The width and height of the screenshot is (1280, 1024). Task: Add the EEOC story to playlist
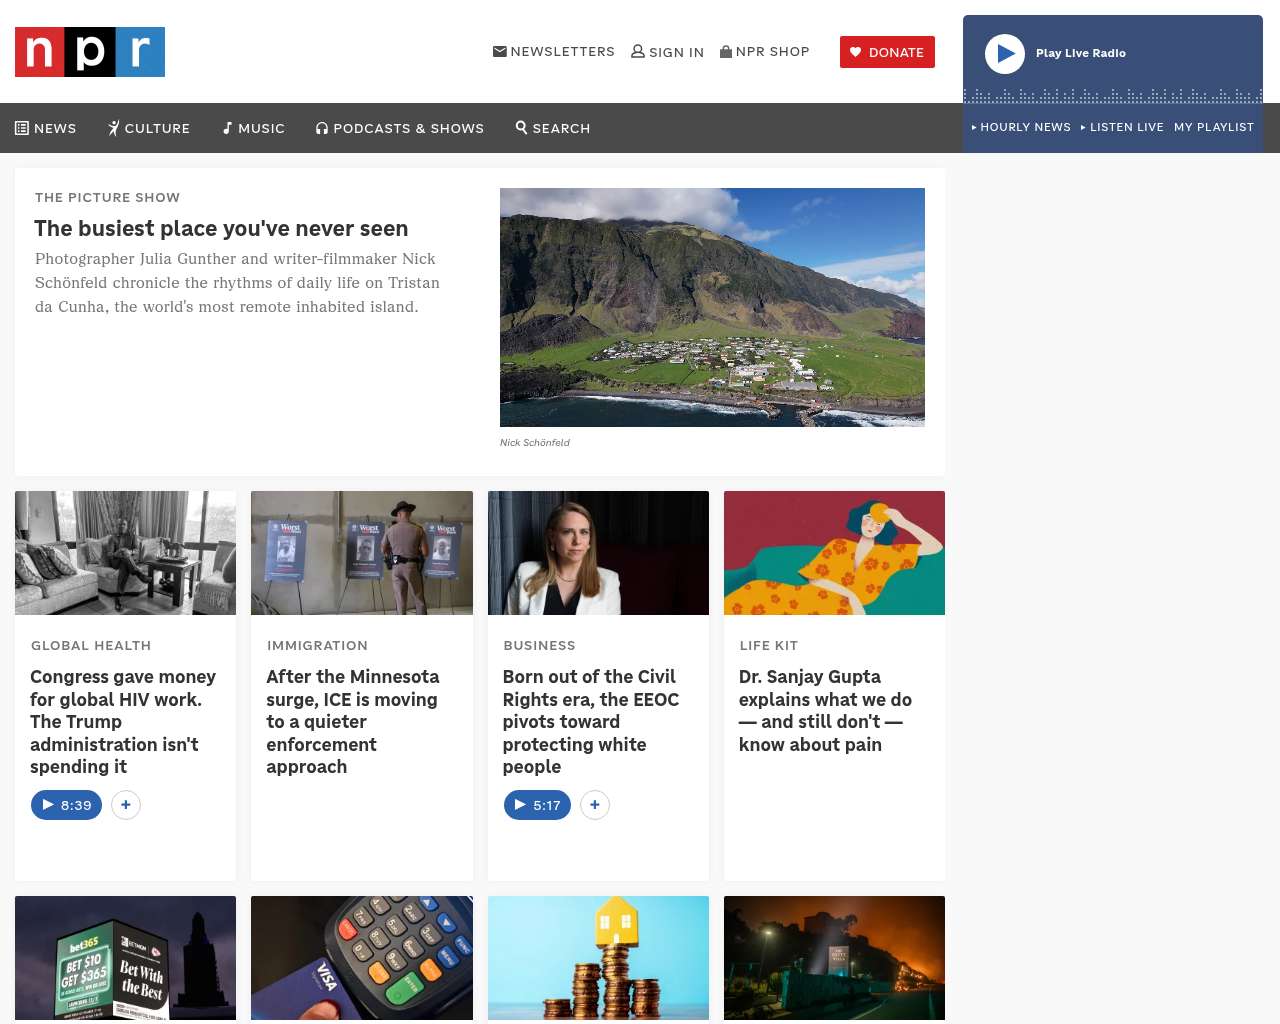[x=595, y=805]
